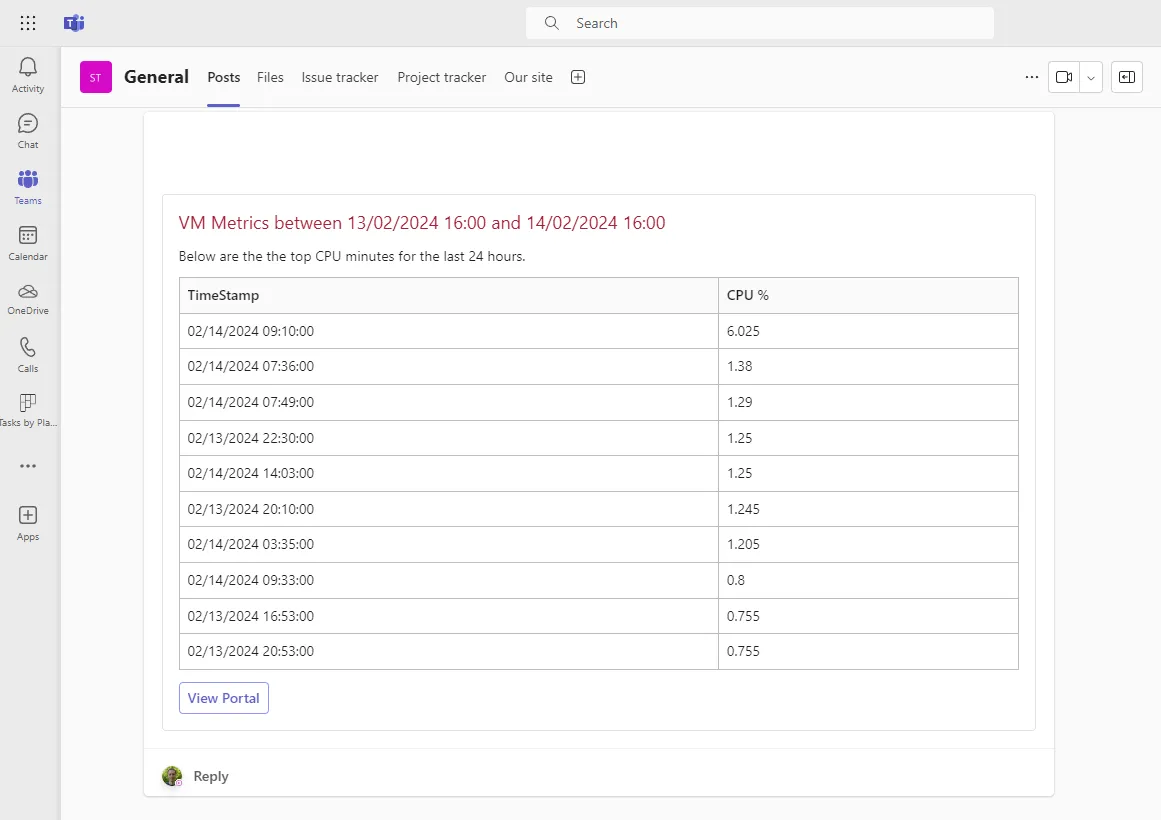The width and height of the screenshot is (1161, 820).
Task: Expand the Meet button dropdown chevron
Action: point(1090,76)
